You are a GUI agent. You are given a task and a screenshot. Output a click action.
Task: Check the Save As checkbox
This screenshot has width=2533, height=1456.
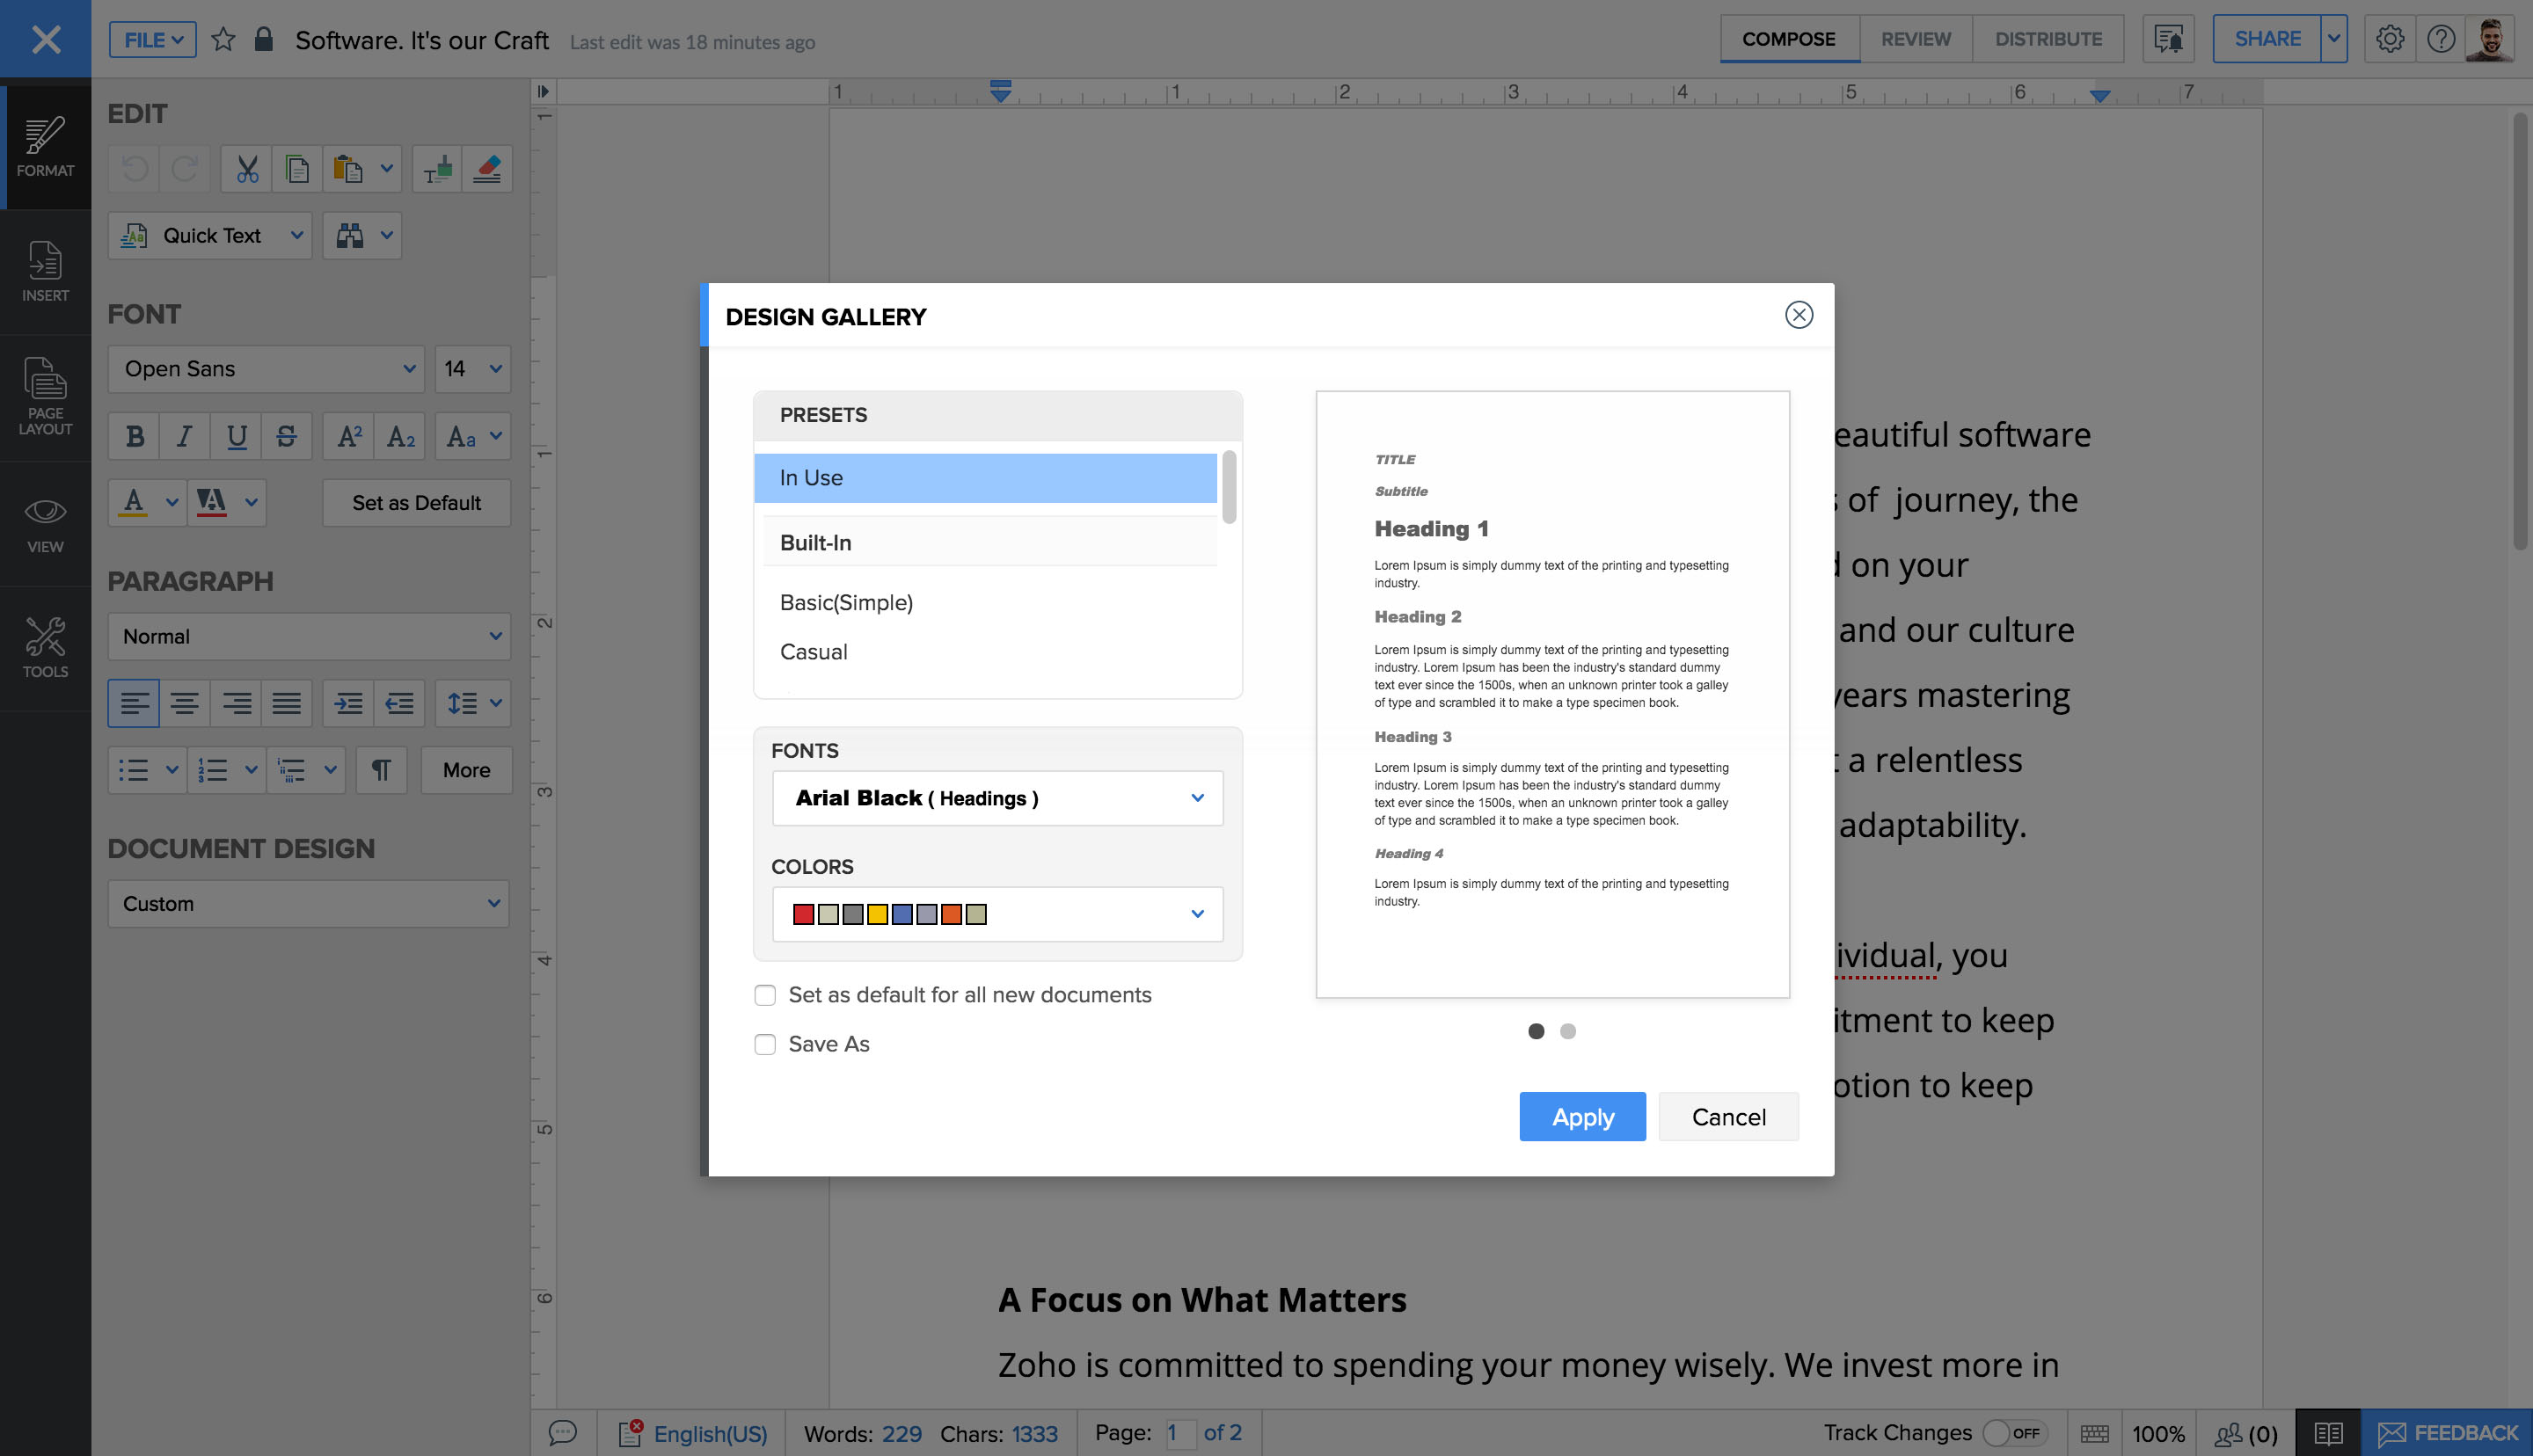click(765, 1044)
